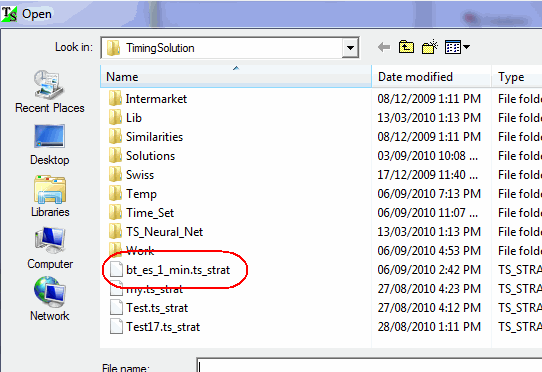Click the Swiss folder icon
This screenshot has height=372, width=542.
115,175
